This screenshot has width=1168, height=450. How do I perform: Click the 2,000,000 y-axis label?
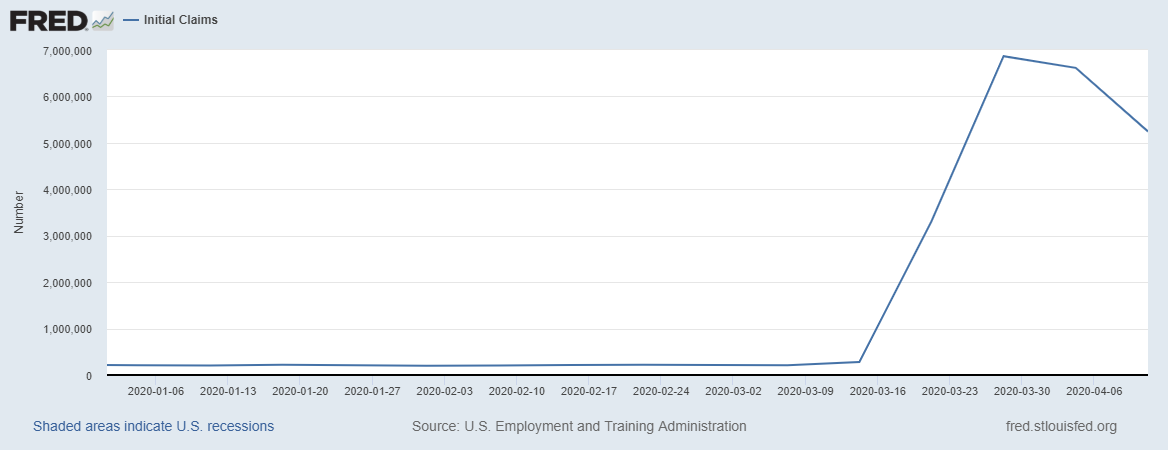(x=68, y=283)
